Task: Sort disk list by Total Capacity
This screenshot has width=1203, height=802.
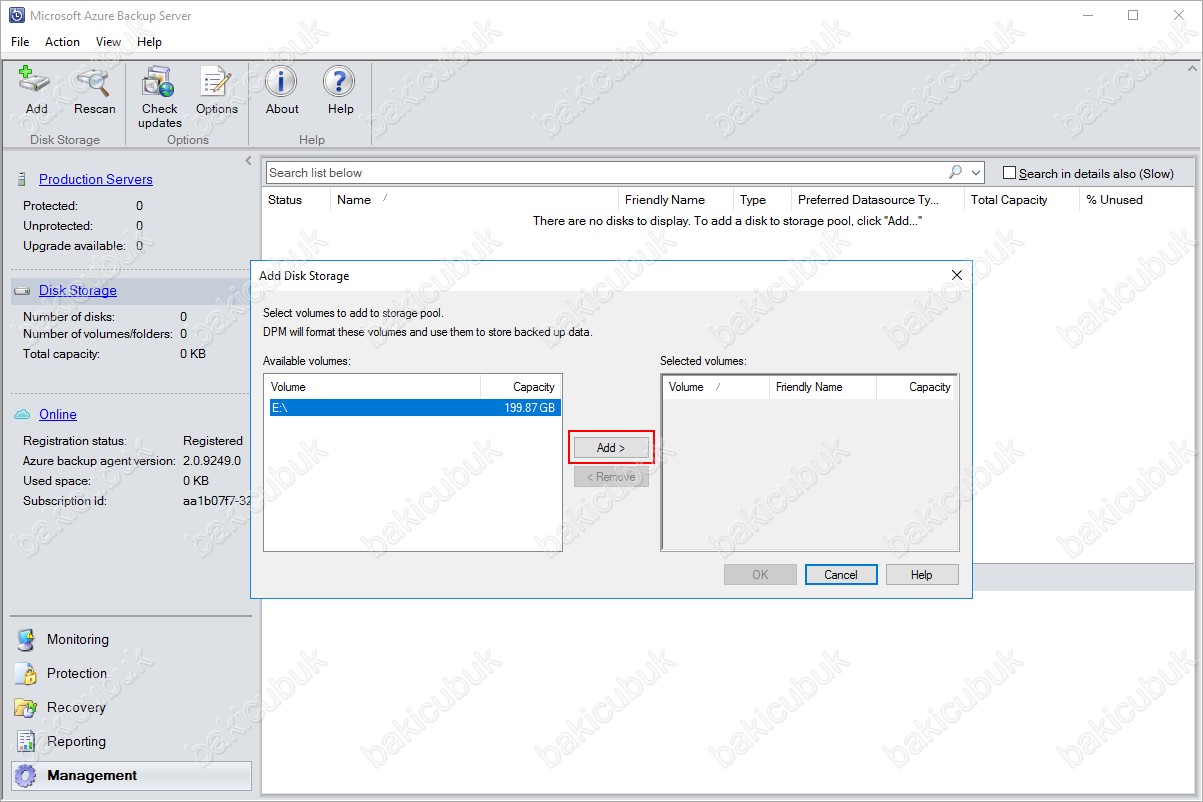Action: click(1022, 200)
